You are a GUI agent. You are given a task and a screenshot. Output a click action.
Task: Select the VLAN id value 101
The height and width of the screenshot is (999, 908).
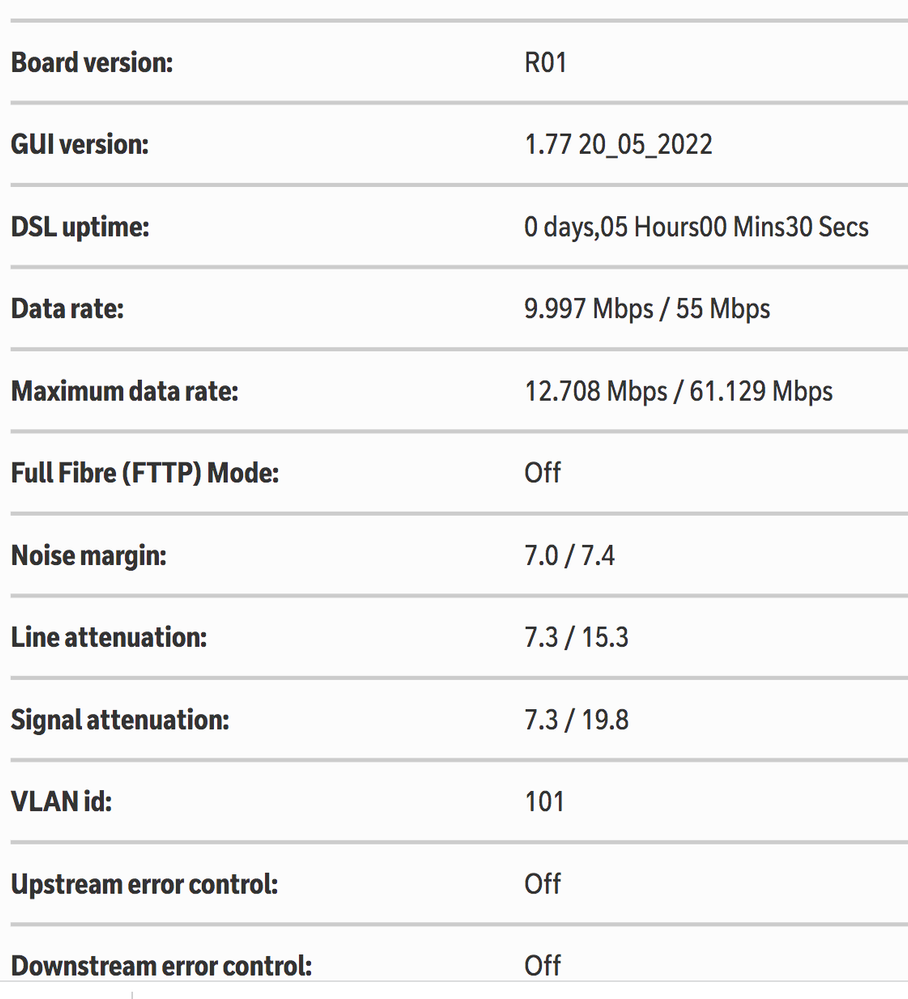544,801
